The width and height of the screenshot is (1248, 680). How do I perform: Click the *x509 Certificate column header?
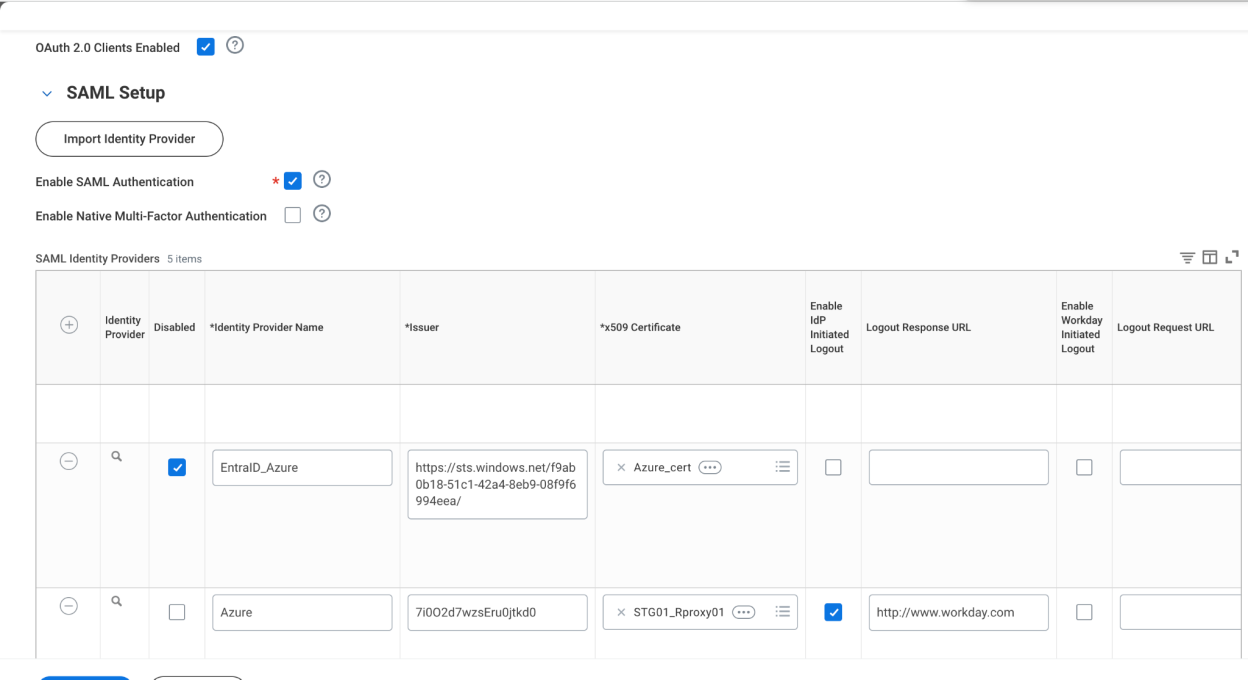pos(640,327)
